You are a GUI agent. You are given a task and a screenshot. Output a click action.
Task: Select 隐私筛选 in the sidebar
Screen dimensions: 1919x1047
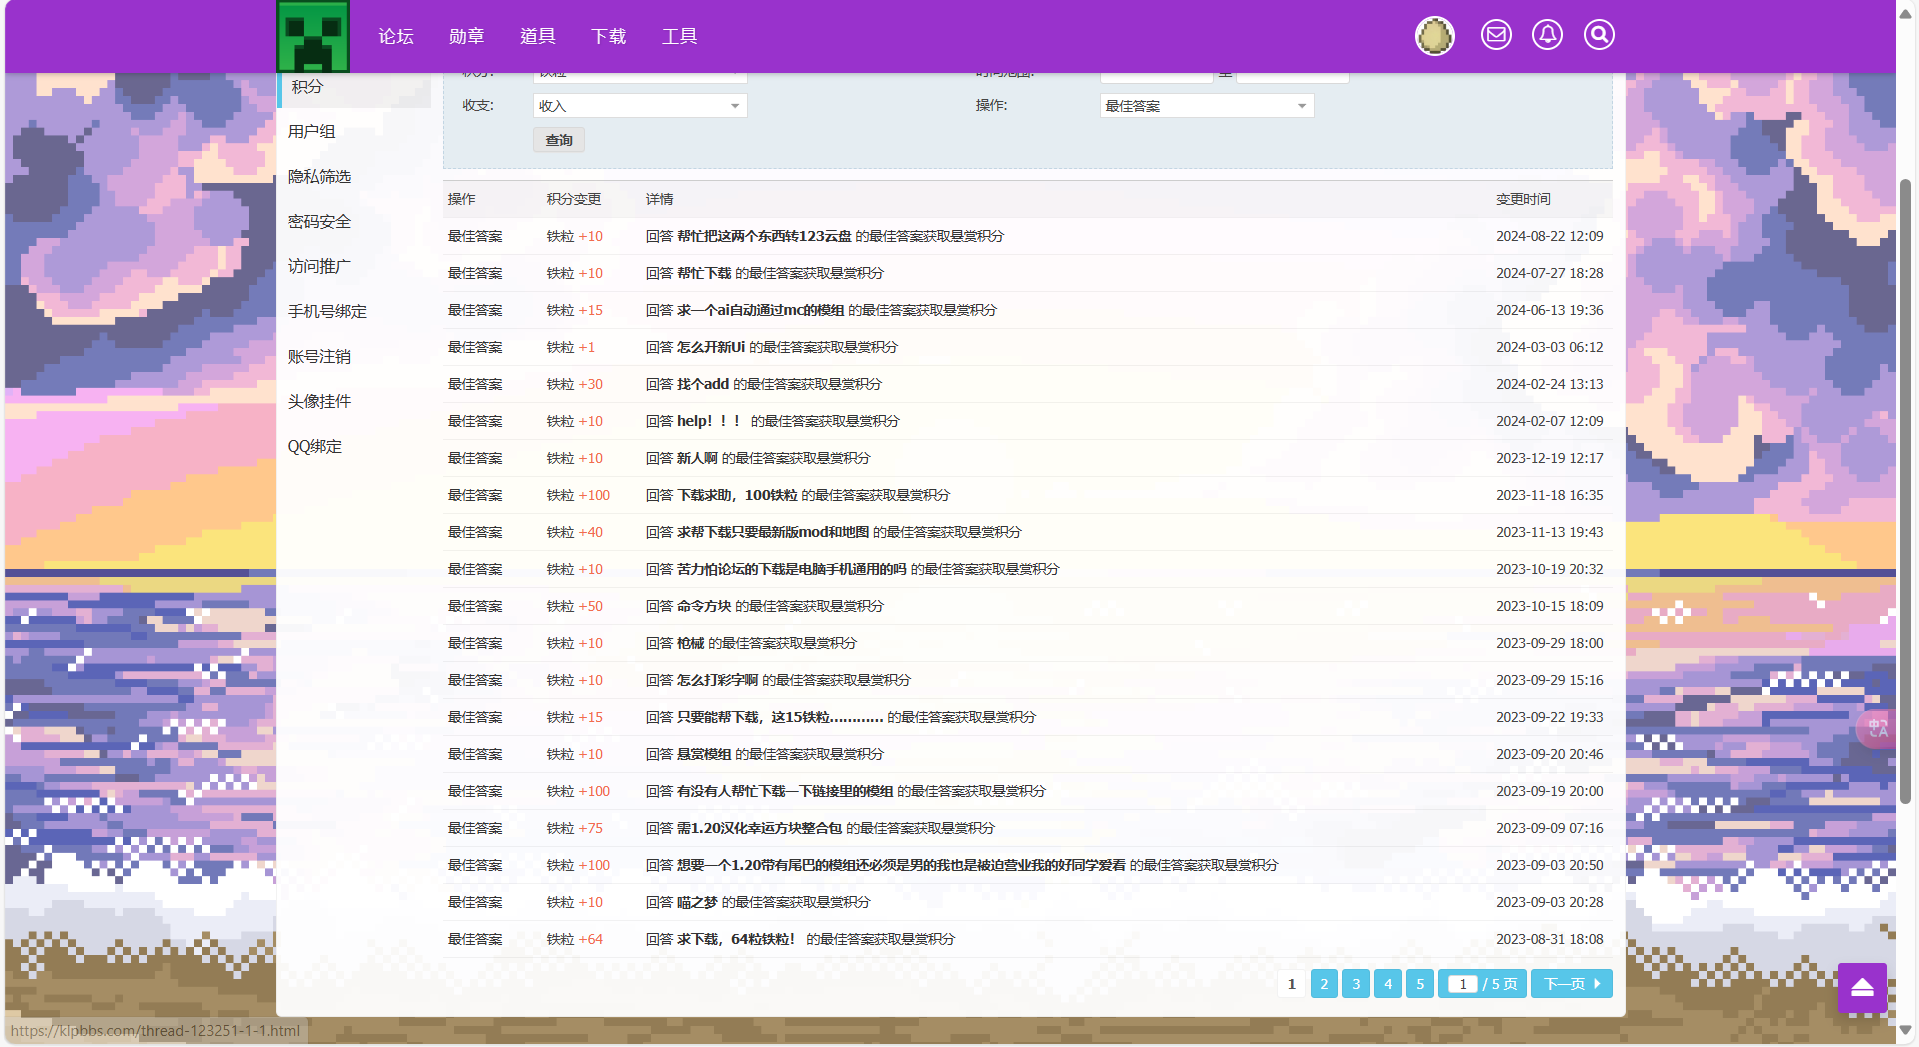[x=320, y=177]
